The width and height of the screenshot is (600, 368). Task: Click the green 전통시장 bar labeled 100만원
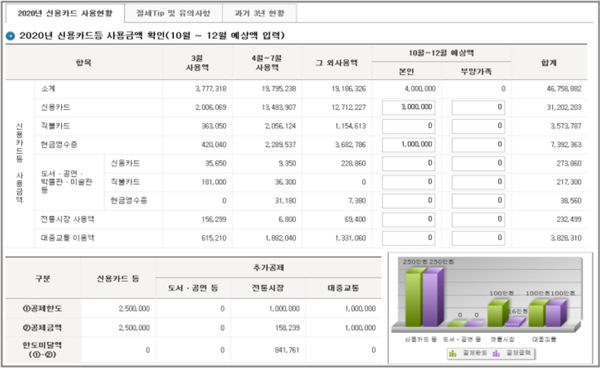[x=497, y=313]
